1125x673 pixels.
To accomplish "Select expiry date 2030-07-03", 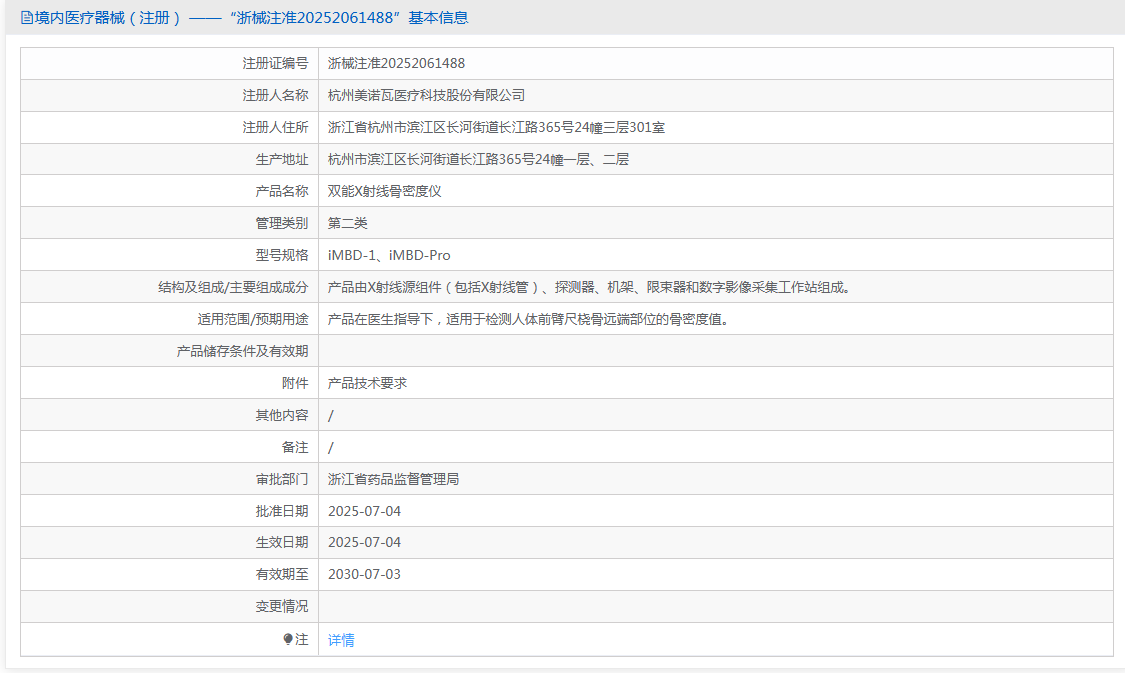I will (x=364, y=574).
